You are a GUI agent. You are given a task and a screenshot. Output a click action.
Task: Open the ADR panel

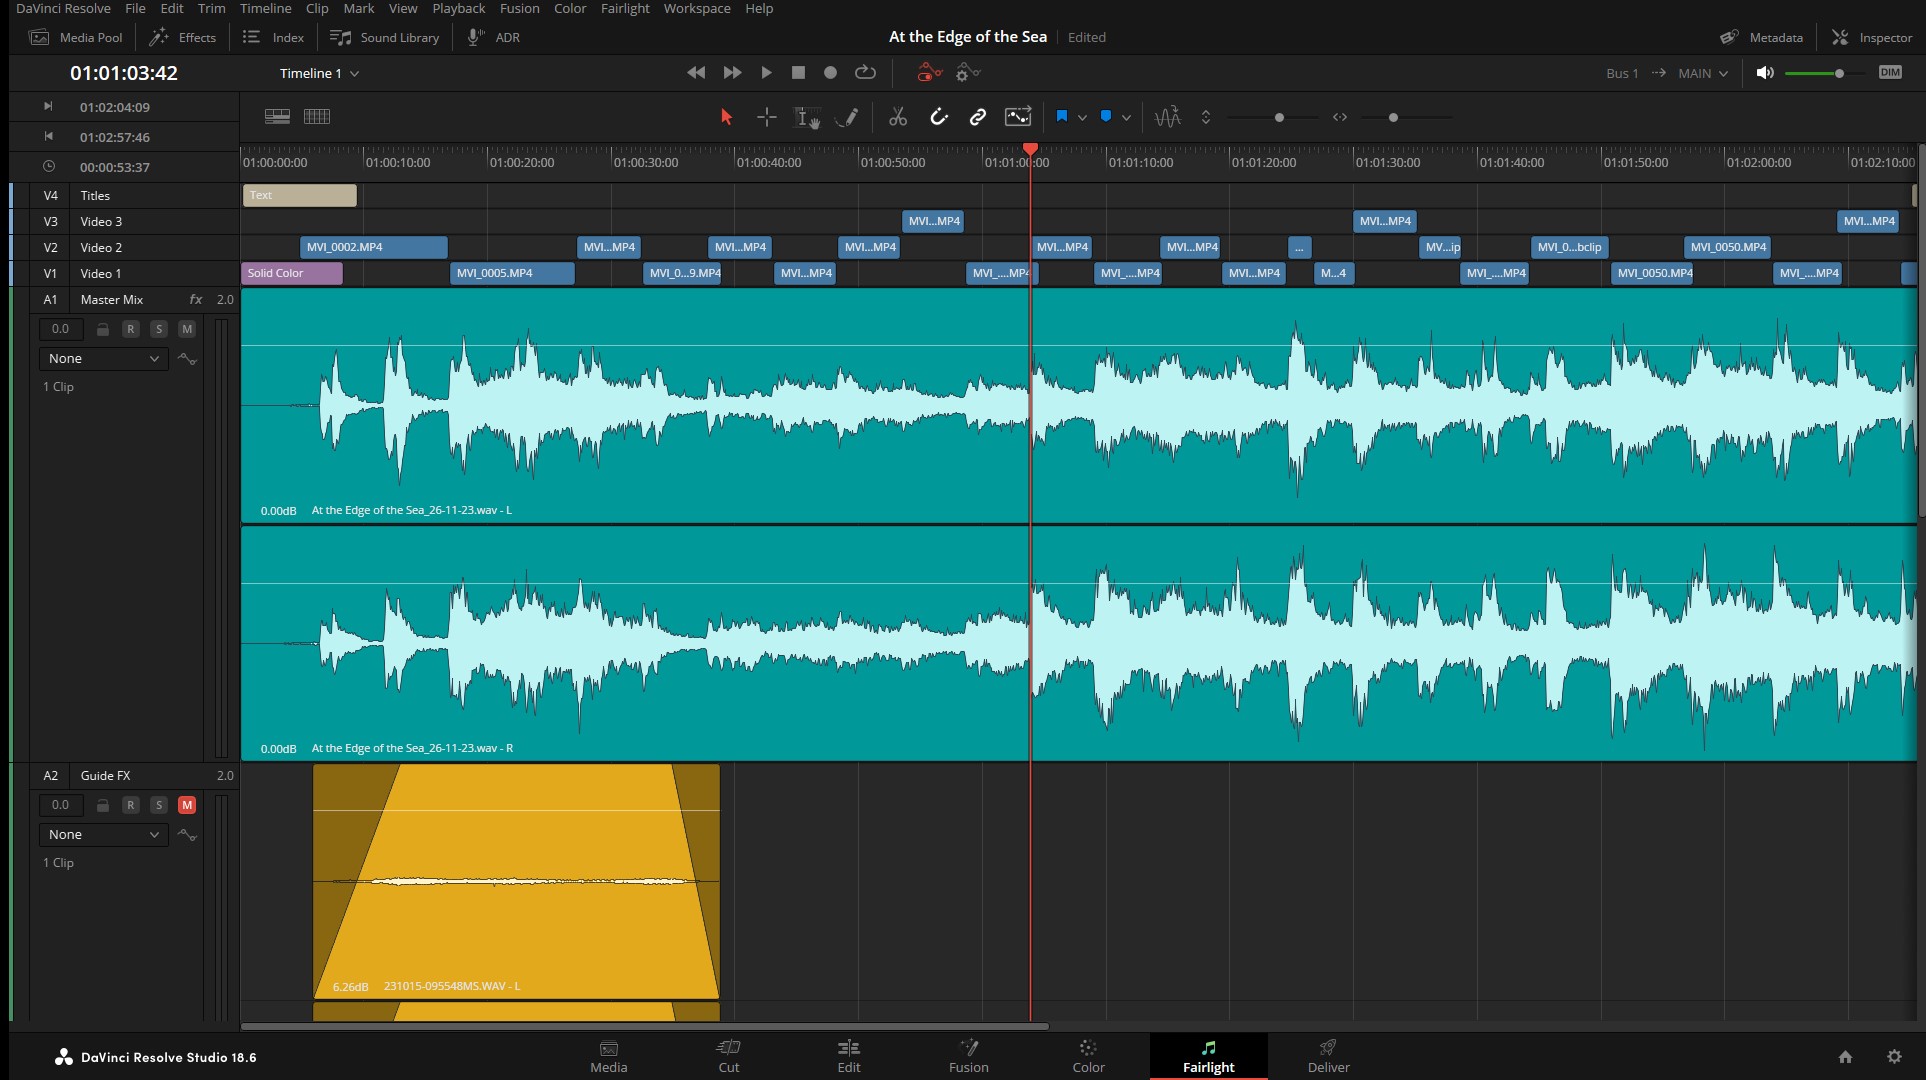click(494, 37)
